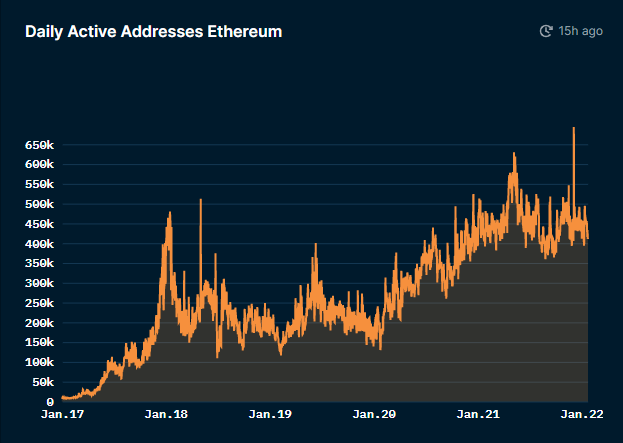Screen dimensions: 623x443
Task: Click the Jan.20 x-axis label
Action: click(x=374, y=414)
